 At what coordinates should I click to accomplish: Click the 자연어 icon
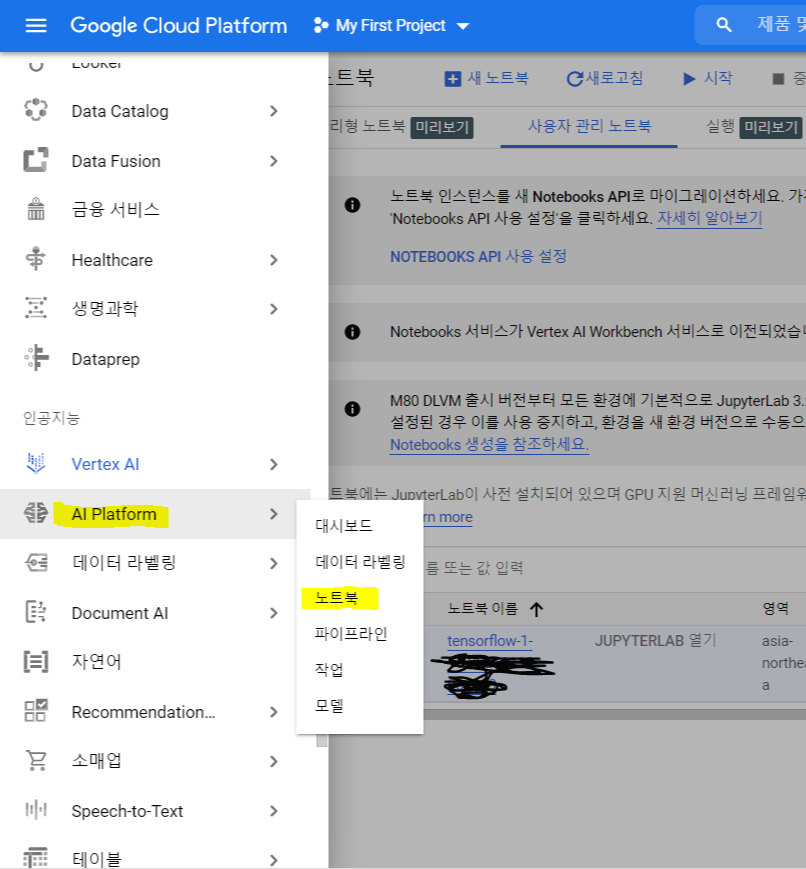[36, 661]
